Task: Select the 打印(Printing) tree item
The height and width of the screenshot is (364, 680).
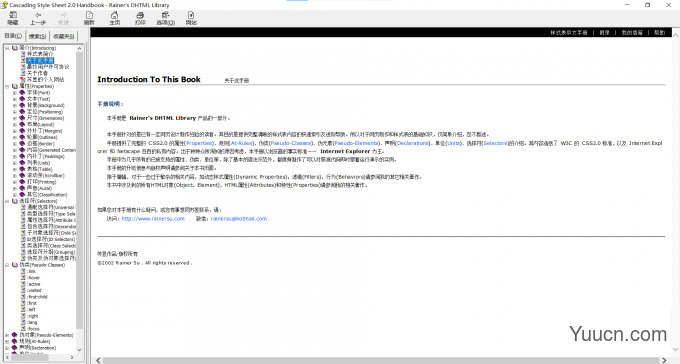Action: (x=42, y=182)
